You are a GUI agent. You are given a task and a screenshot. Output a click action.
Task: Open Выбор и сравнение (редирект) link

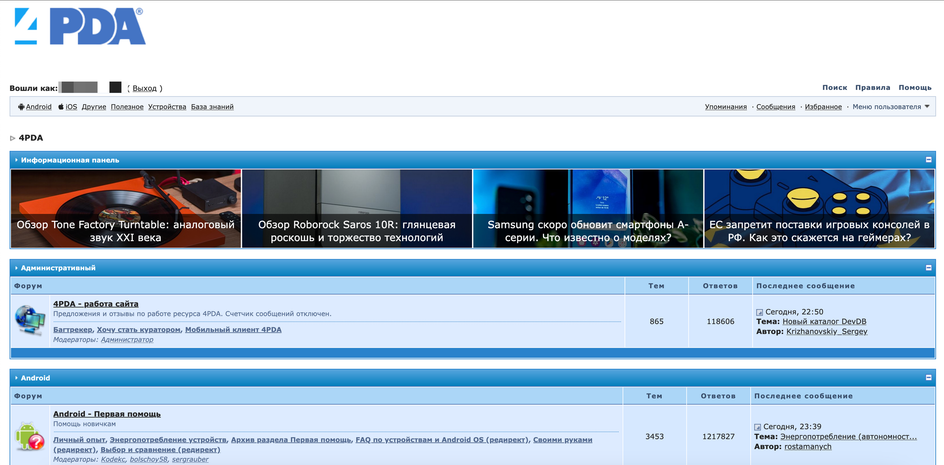pos(160,449)
